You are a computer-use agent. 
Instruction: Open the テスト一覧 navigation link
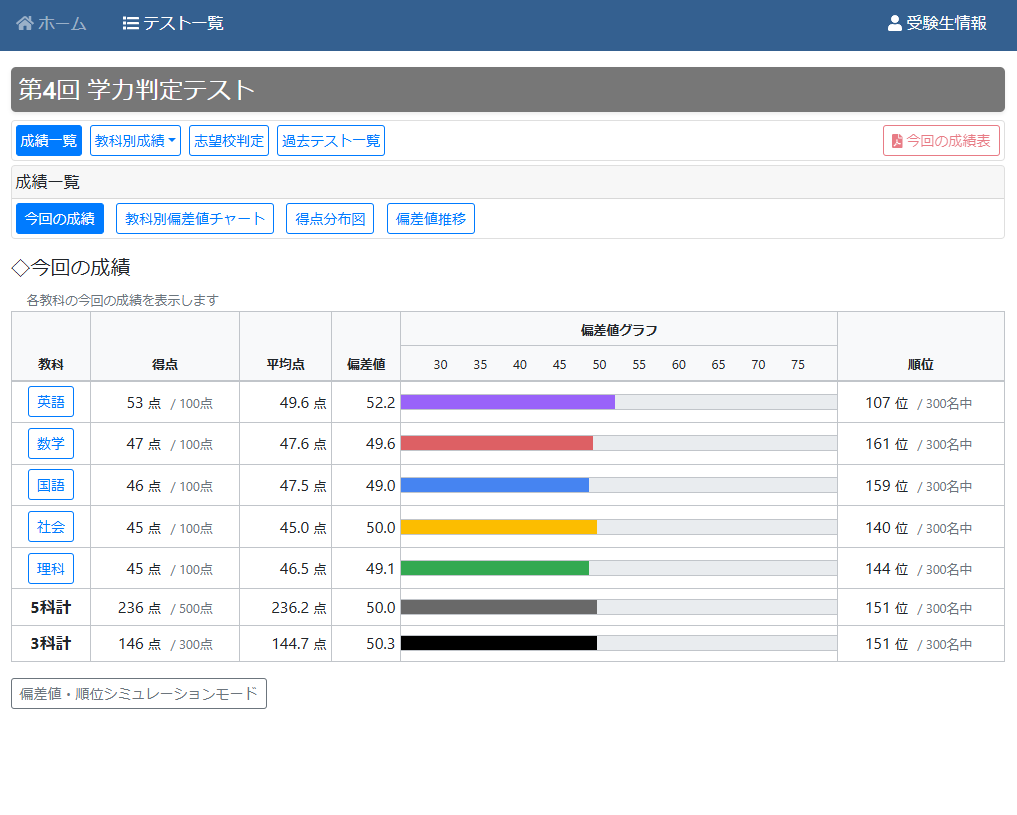173,23
